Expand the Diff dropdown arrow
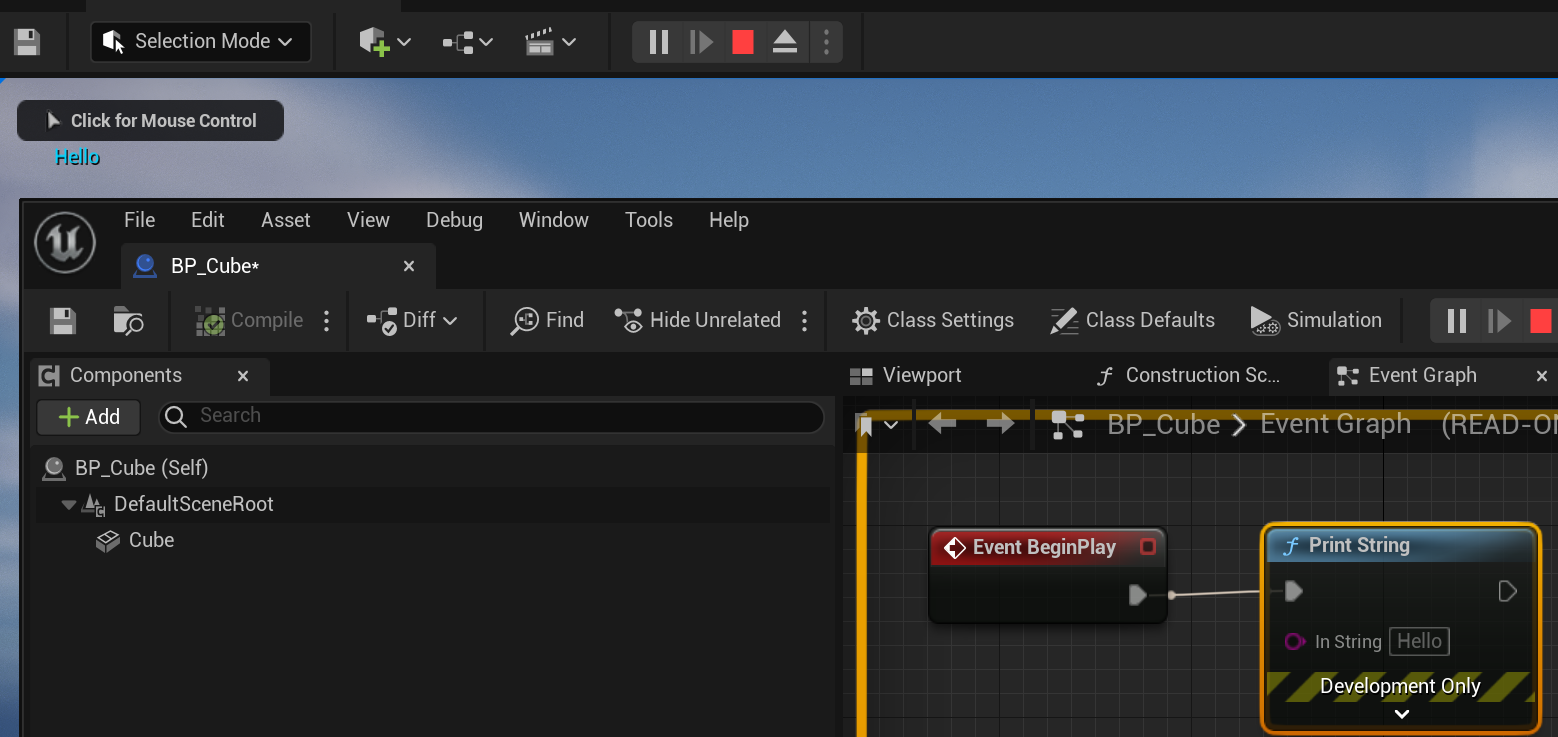 [x=450, y=320]
